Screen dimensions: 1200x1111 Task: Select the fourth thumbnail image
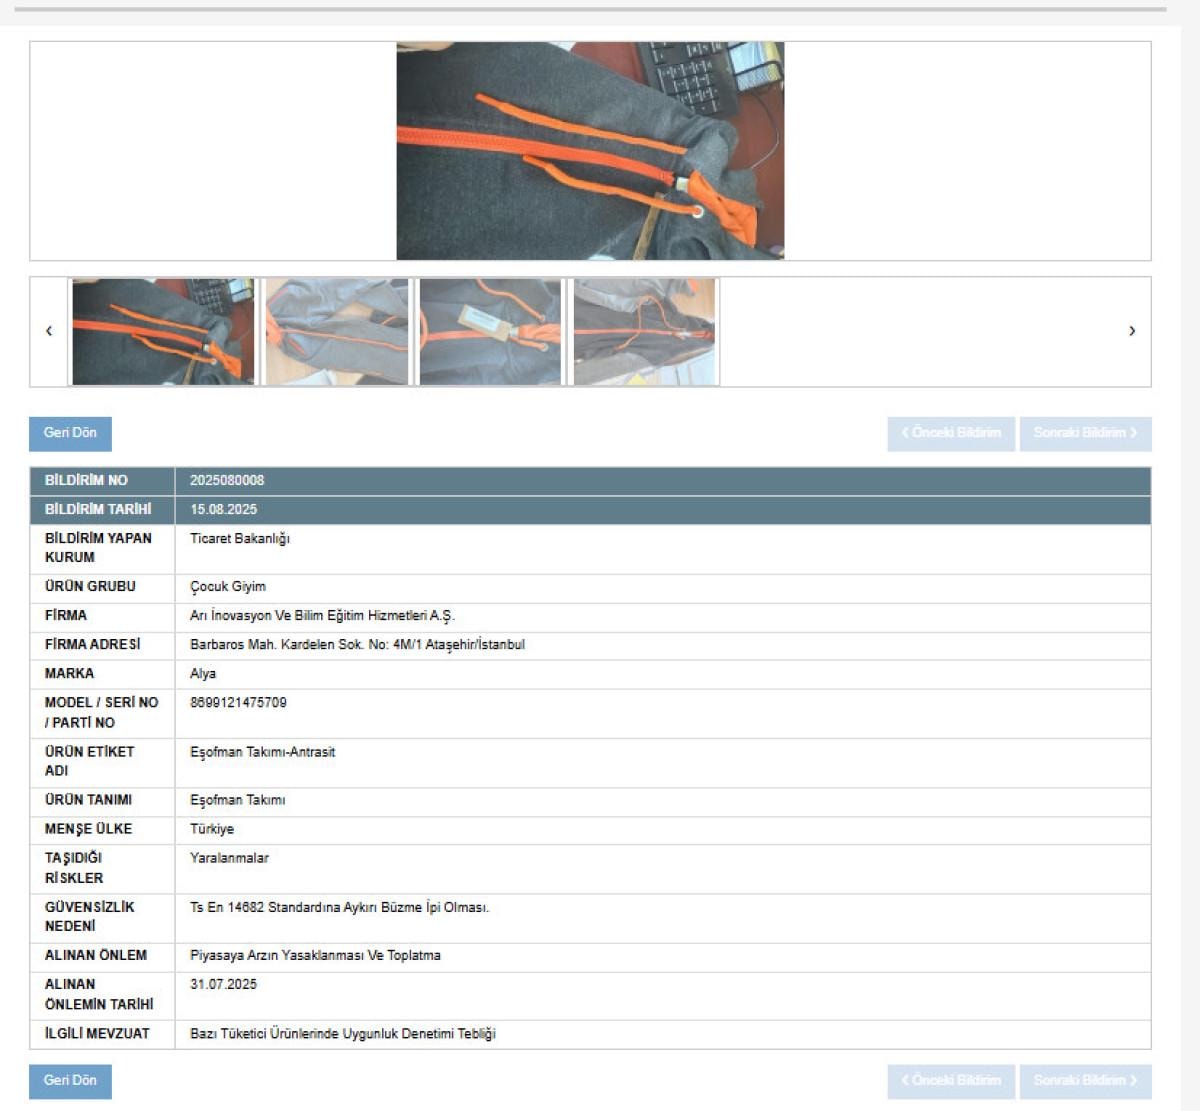coord(644,332)
